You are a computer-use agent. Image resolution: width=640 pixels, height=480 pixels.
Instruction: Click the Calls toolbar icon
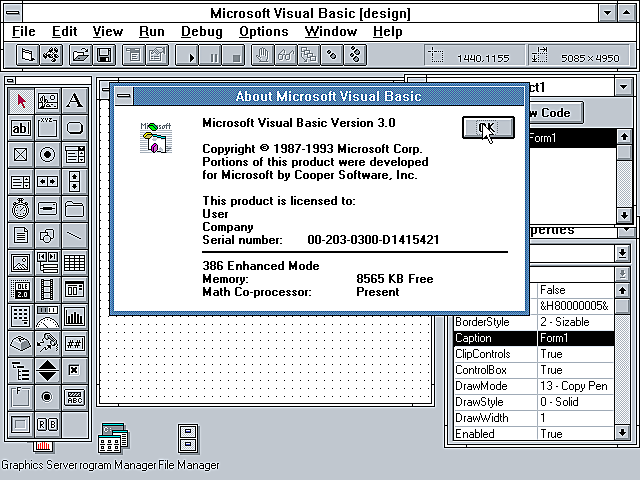click(309, 55)
